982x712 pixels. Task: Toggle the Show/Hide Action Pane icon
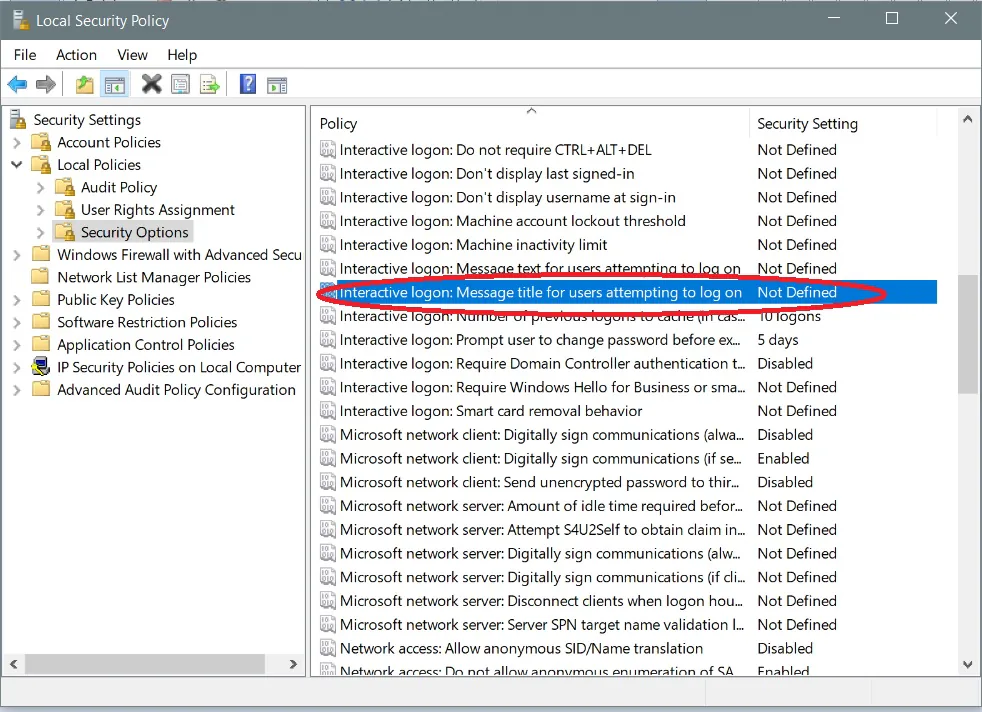coord(277,85)
